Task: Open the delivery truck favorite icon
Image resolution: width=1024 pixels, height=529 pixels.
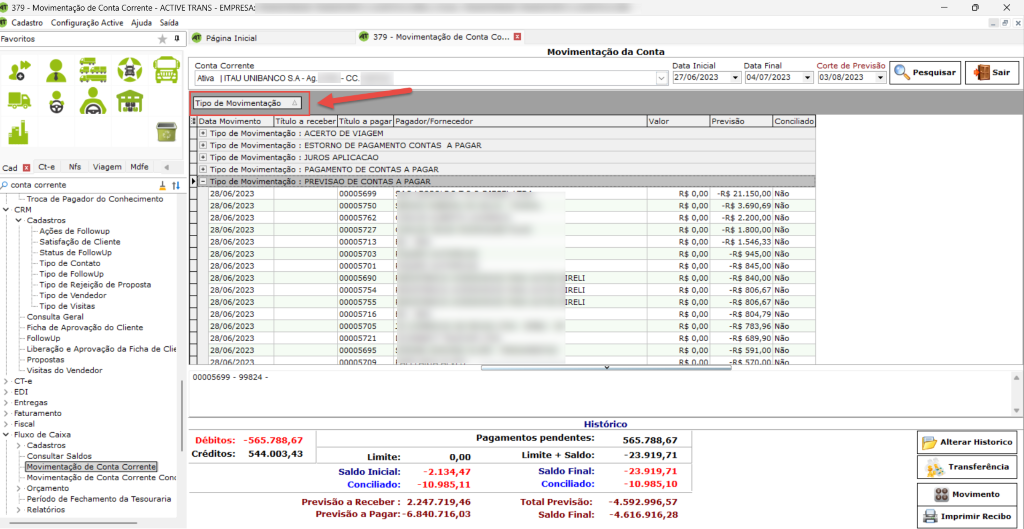Action: 20,101
